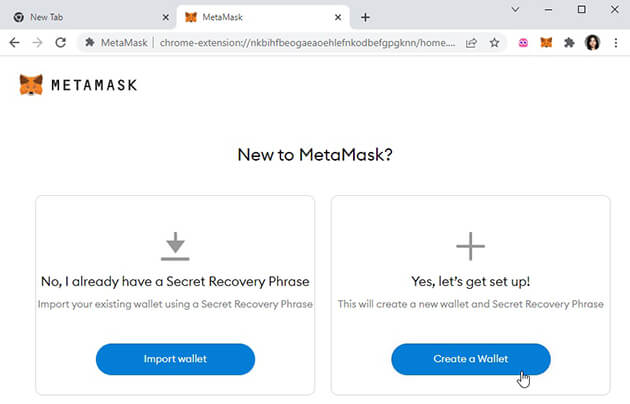The image size is (630, 404).
Task: Click the plus create icon
Action: pos(470,246)
